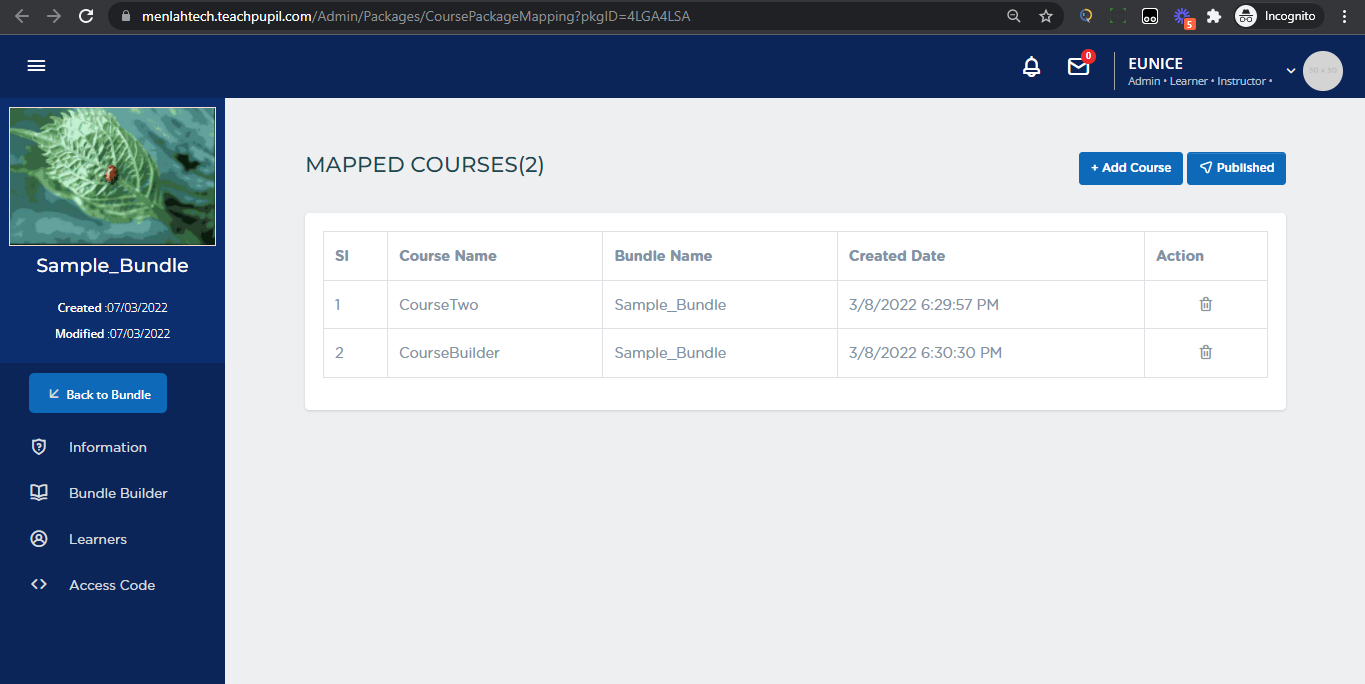The height and width of the screenshot is (684, 1365).
Task: Delete the CourseBuilder mapping
Action: click(1205, 352)
